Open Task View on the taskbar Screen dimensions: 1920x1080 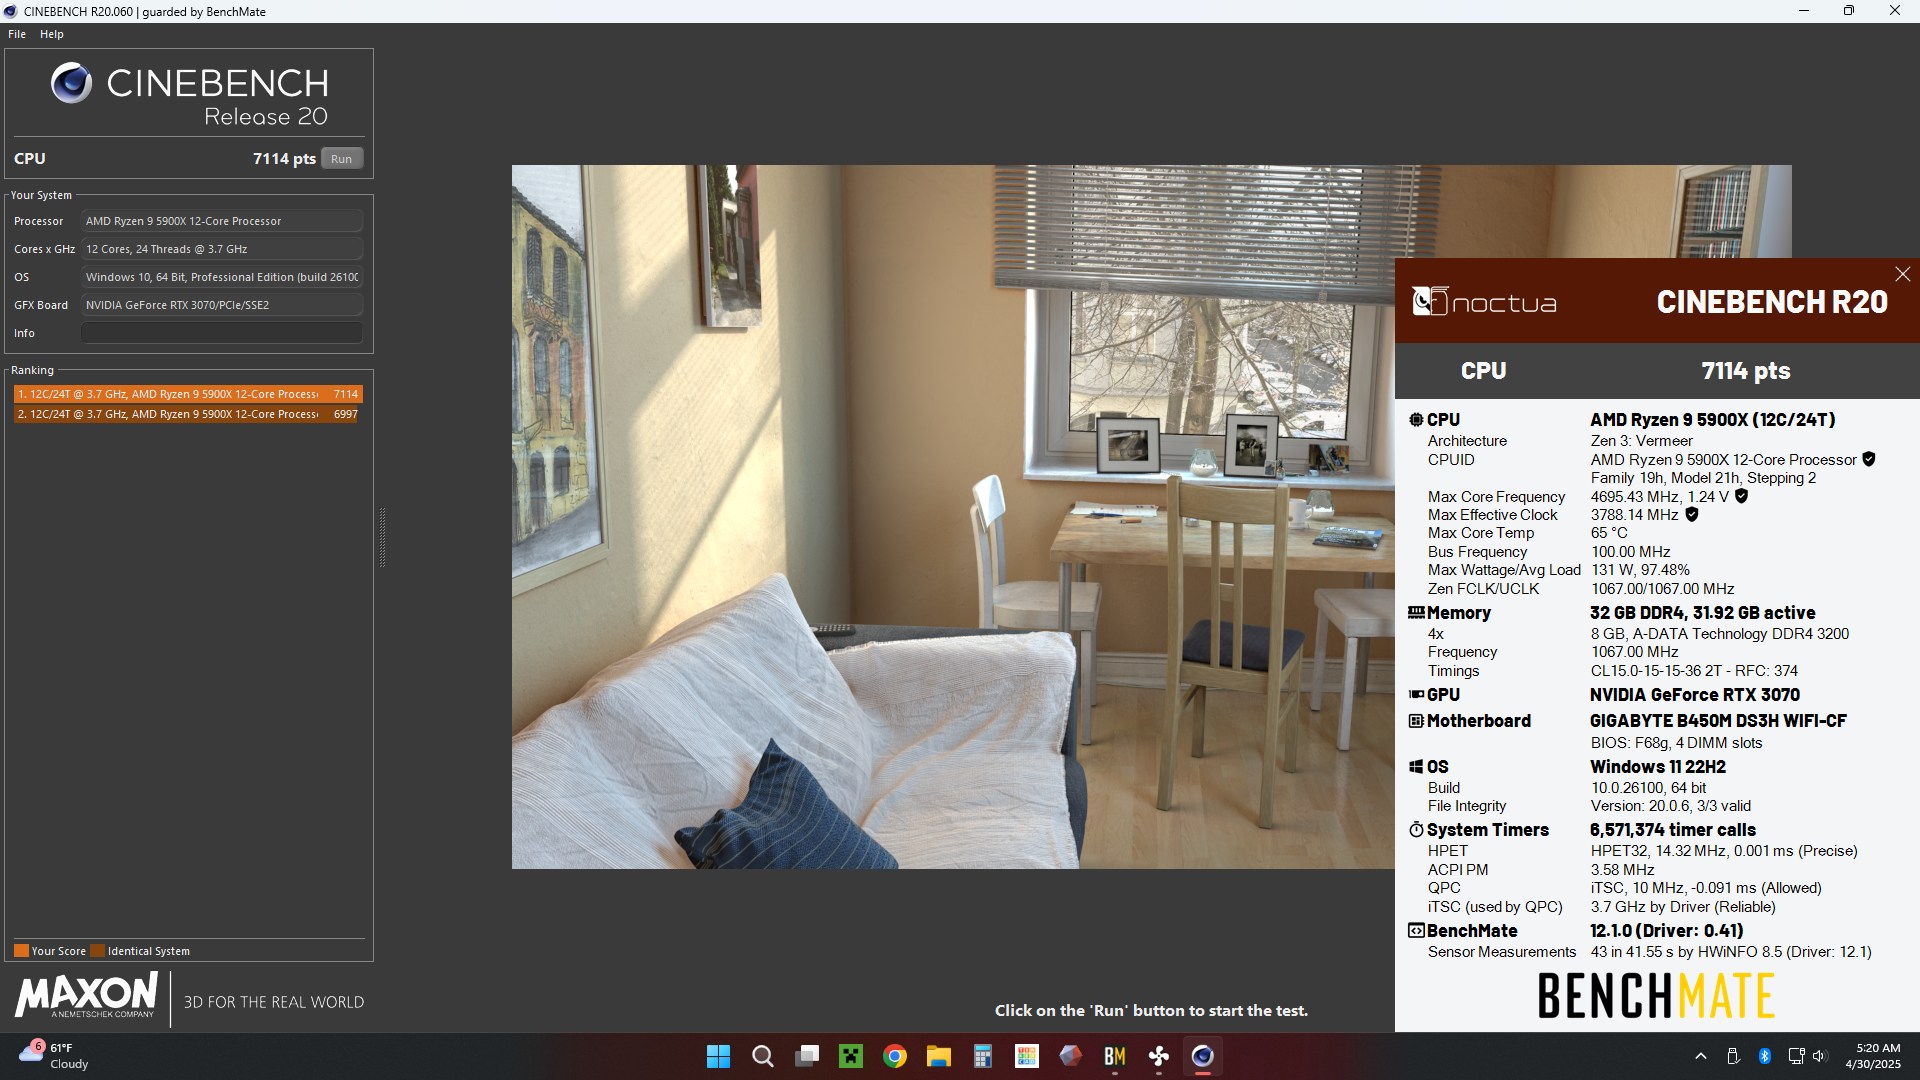tap(806, 1056)
